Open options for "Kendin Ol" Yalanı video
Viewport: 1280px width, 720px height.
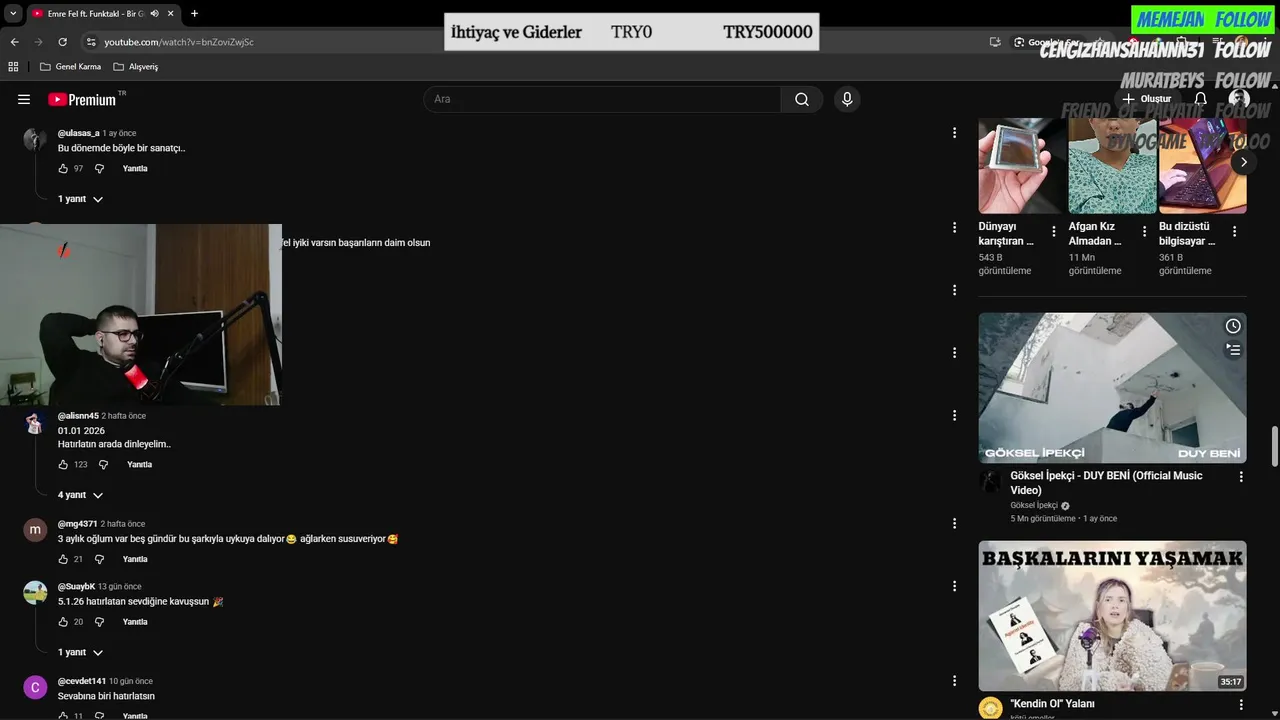coord(1241,705)
